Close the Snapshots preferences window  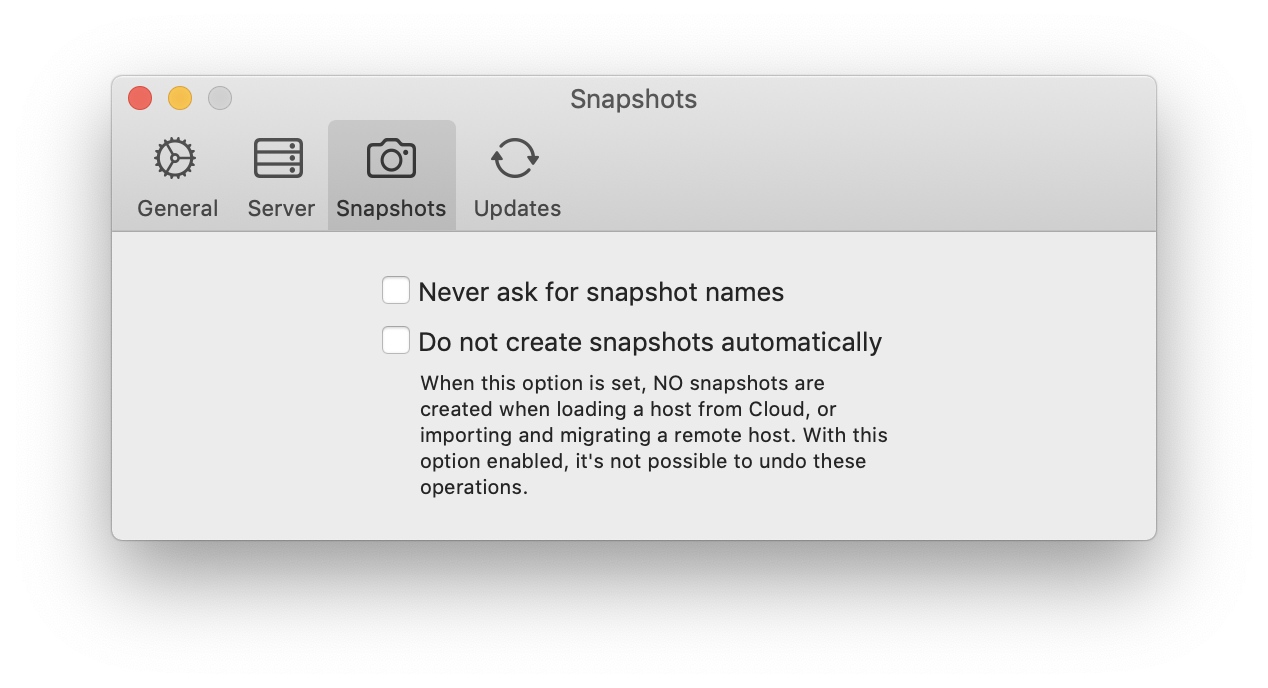(139, 98)
